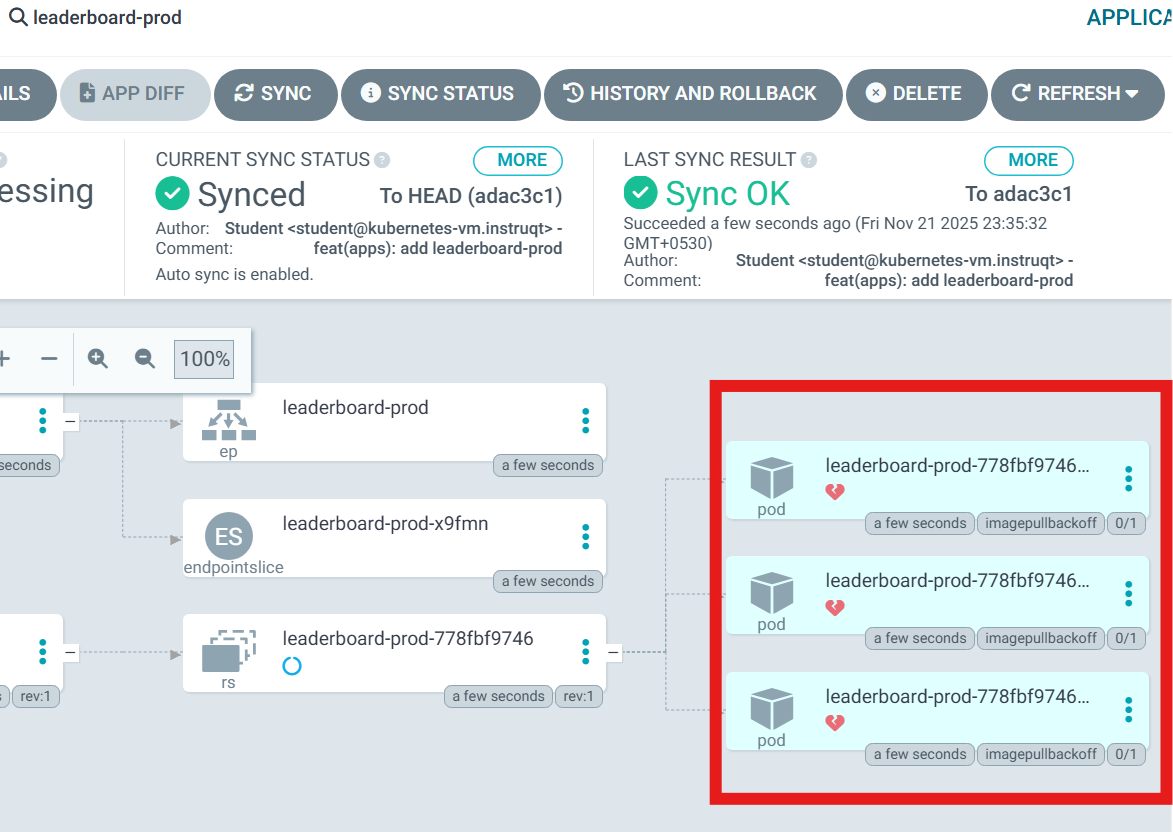The height and width of the screenshot is (832, 1173).
Task: Open kebab menu of first pod
Action: click(x=1129, y=479)
